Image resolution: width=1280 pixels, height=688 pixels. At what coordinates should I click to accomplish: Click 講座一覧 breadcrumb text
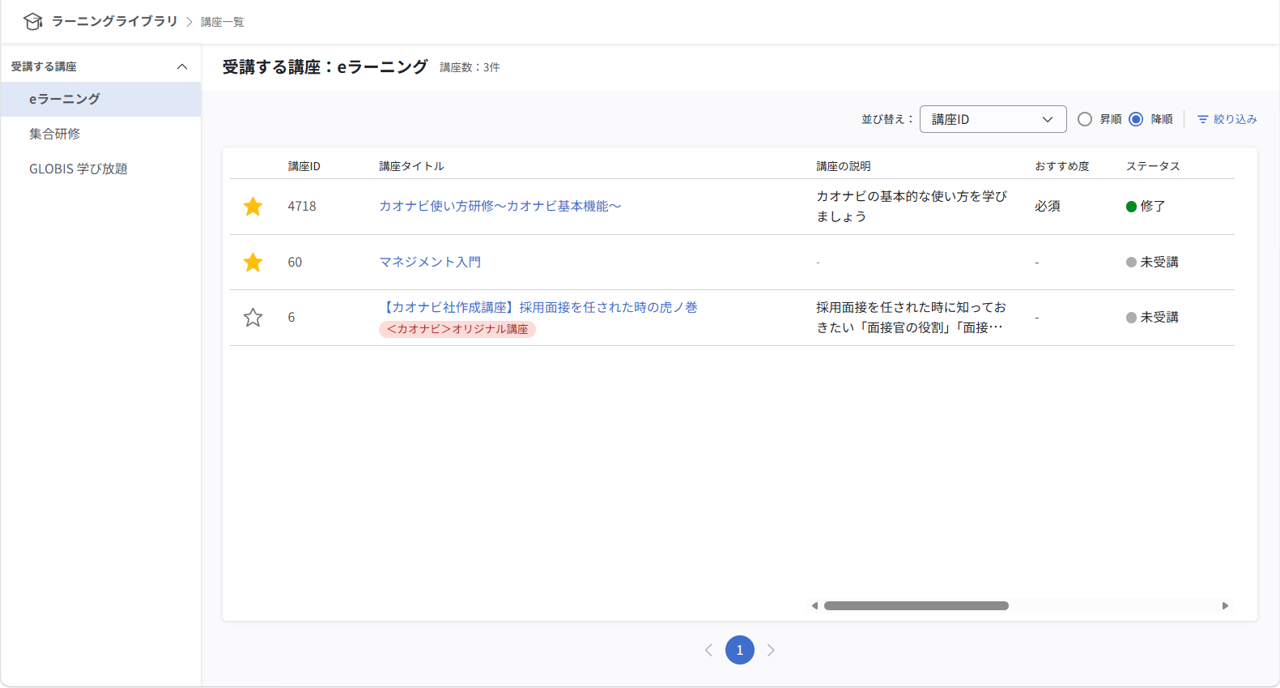click(222, 22)
